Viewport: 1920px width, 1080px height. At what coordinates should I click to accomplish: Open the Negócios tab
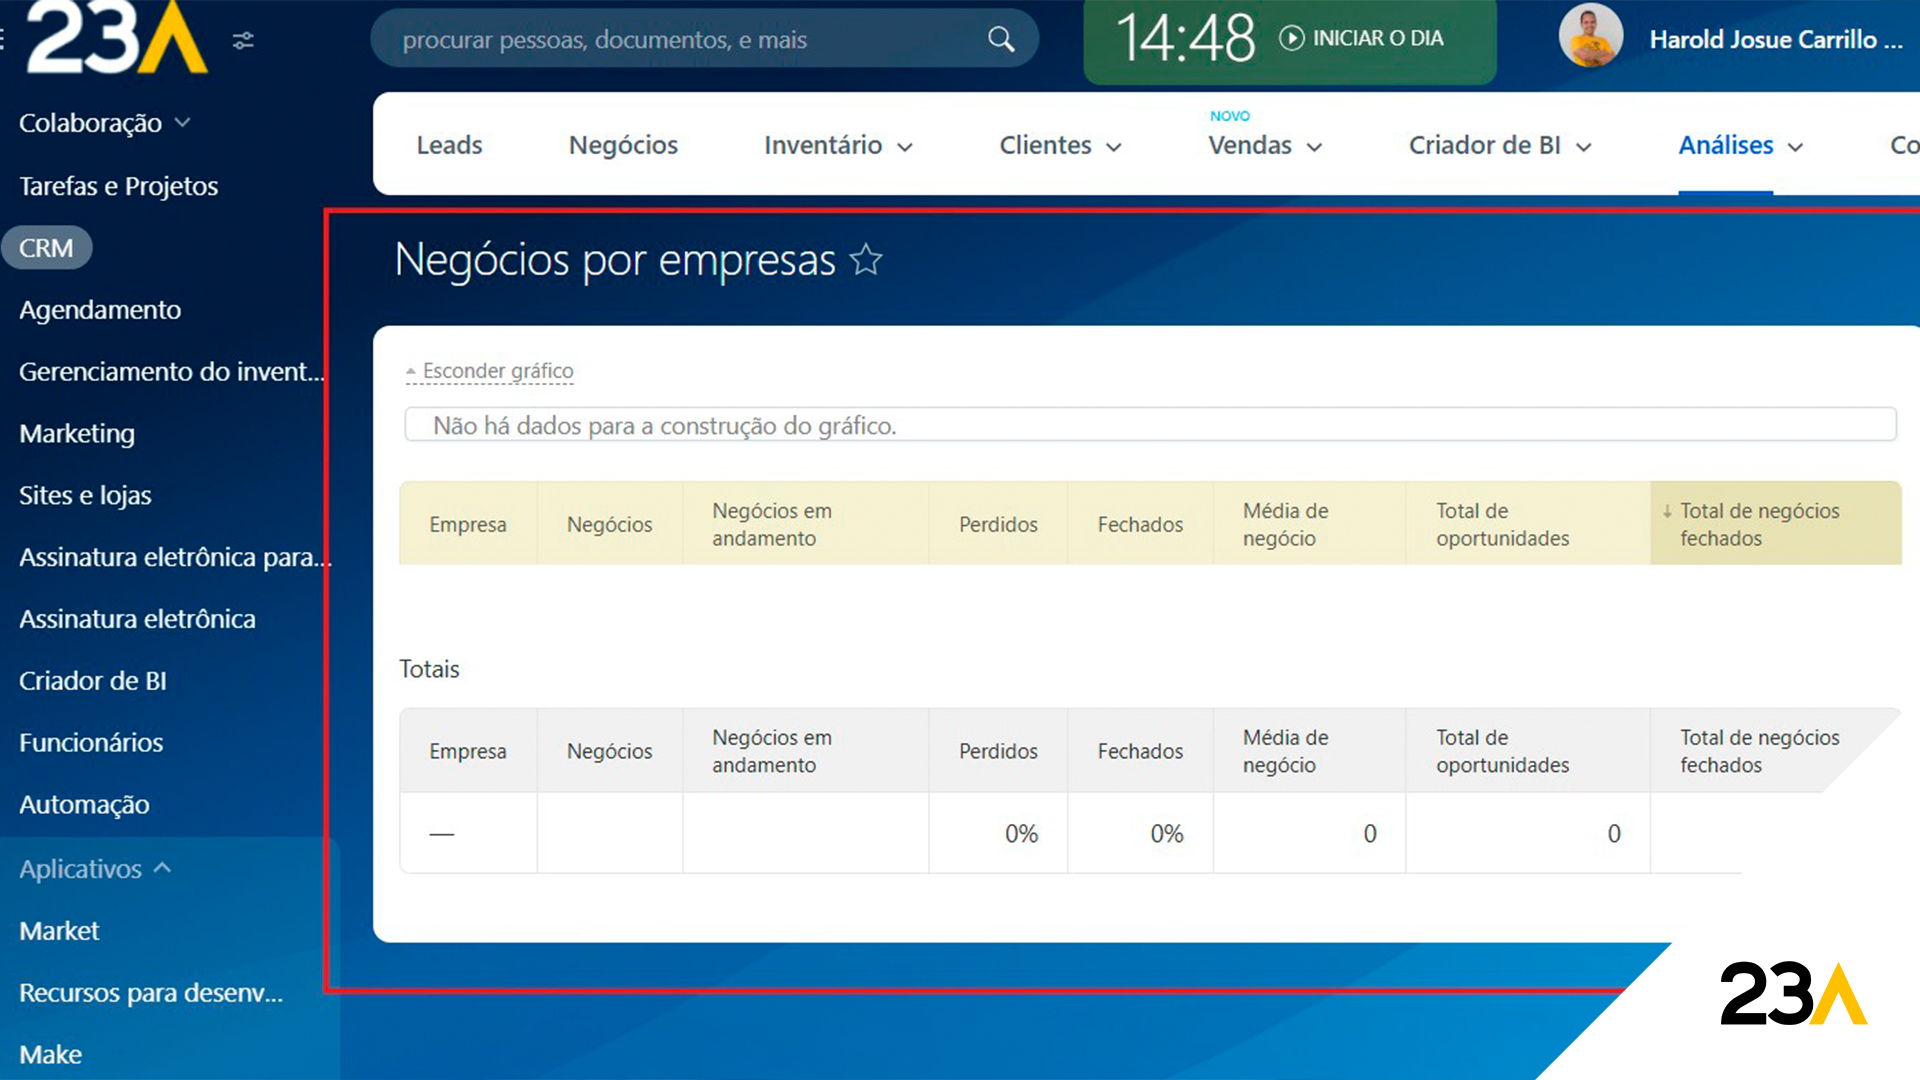pos(623,146)
